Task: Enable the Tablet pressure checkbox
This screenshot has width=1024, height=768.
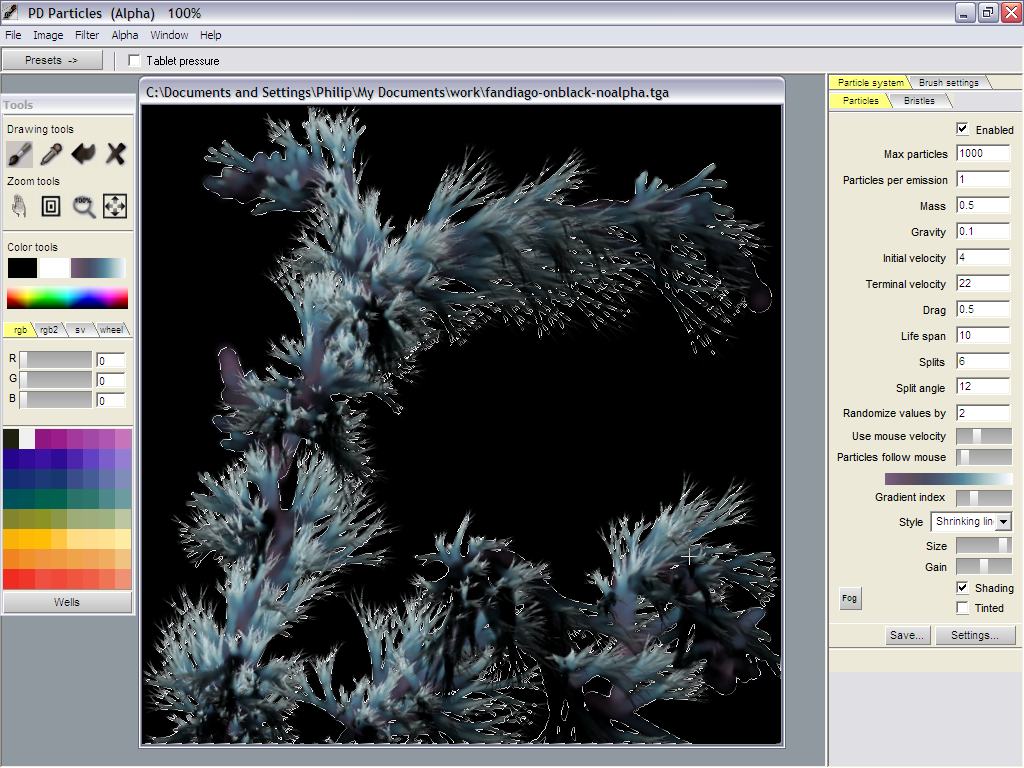Action: click(x=135, y=61)
